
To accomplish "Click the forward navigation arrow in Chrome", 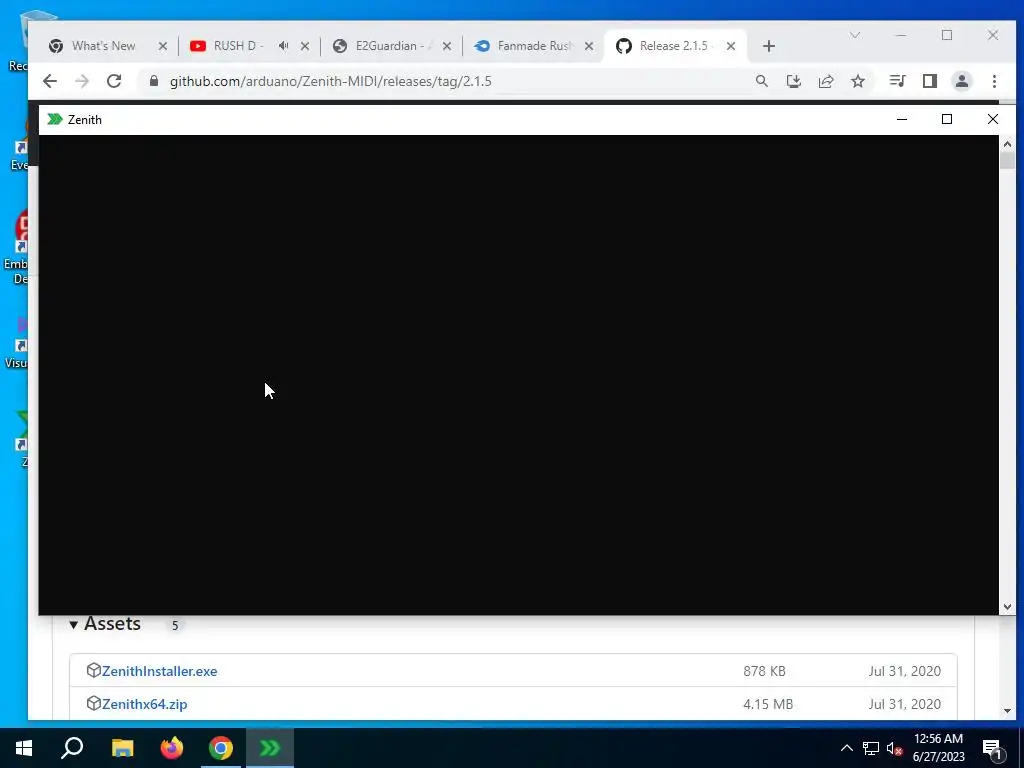I will tap(82, 81).
